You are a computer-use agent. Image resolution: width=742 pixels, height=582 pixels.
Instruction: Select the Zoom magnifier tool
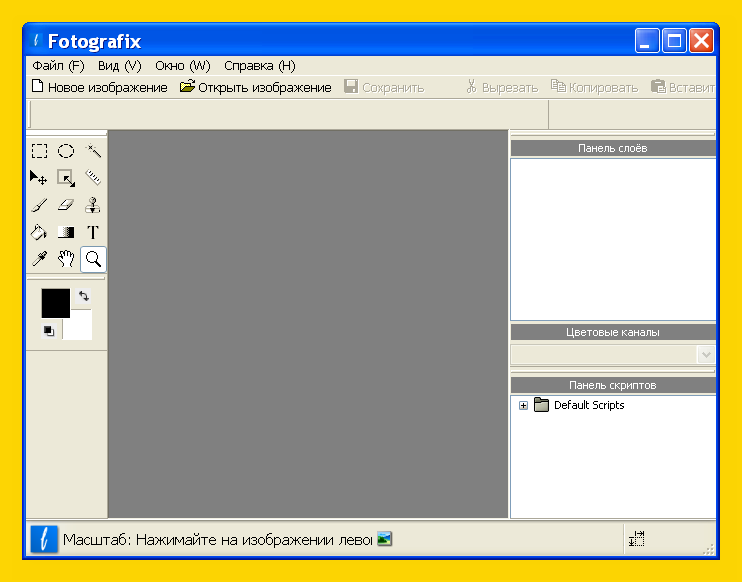(93, 259)
